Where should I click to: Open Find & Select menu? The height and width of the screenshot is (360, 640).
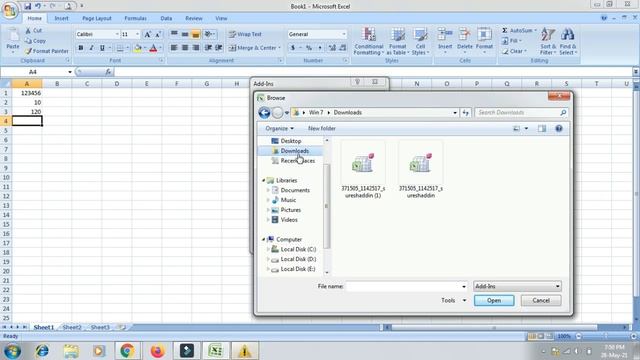[568, 41]
